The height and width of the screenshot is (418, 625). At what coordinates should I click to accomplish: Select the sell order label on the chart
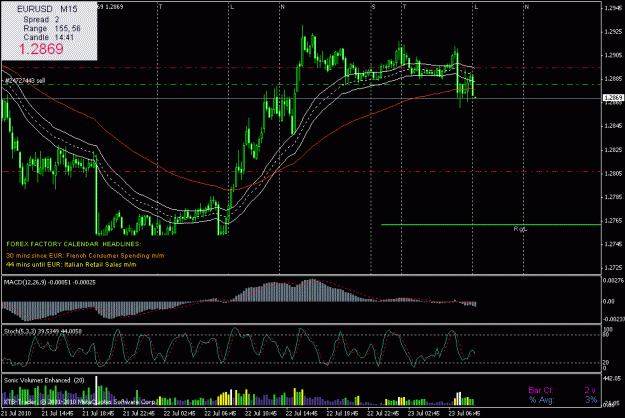click(x=25, y=80)
